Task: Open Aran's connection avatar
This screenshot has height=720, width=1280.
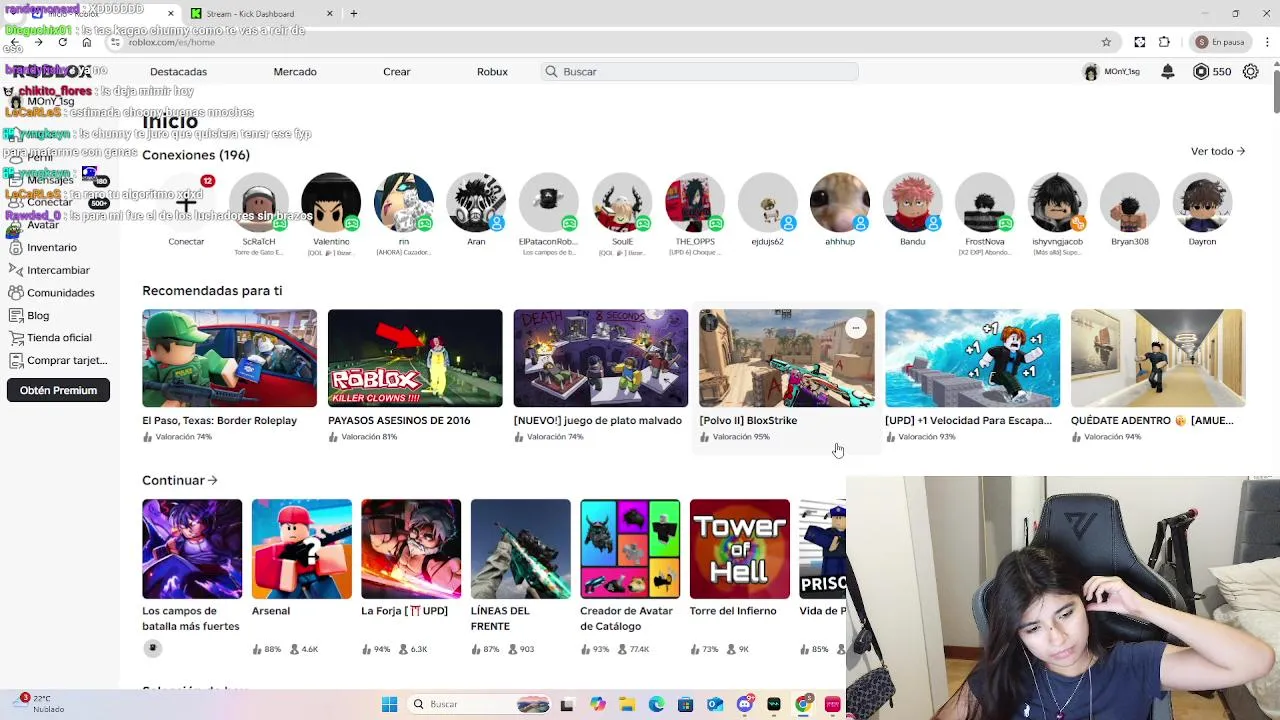Action: point(476,203)
